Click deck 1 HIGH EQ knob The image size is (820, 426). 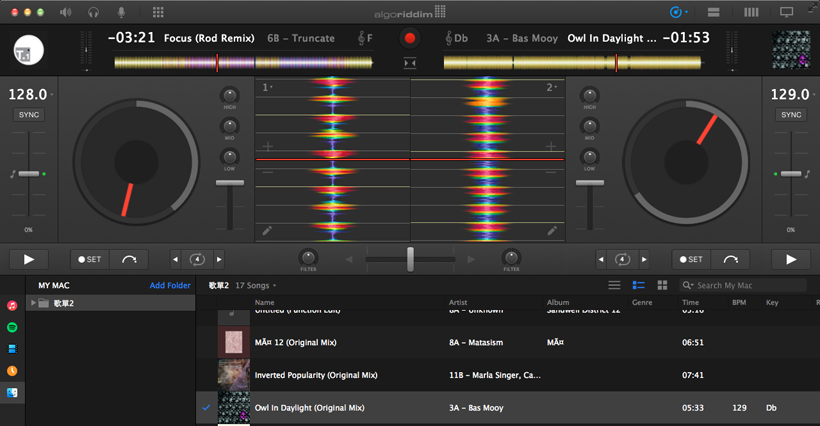coord(230,95)
